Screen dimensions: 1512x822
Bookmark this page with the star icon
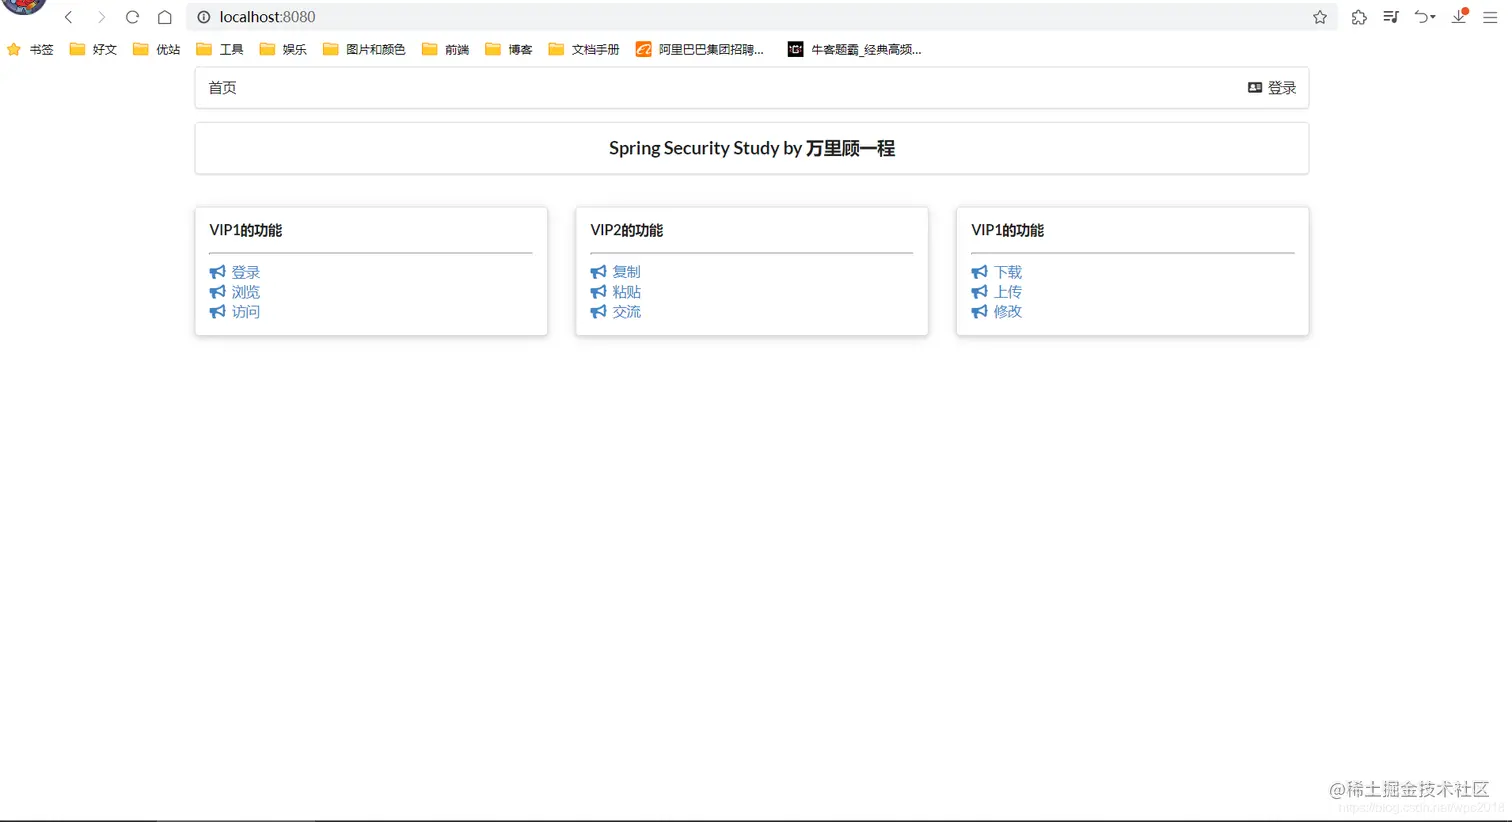pyautogui.click(x=1320, y=17)
